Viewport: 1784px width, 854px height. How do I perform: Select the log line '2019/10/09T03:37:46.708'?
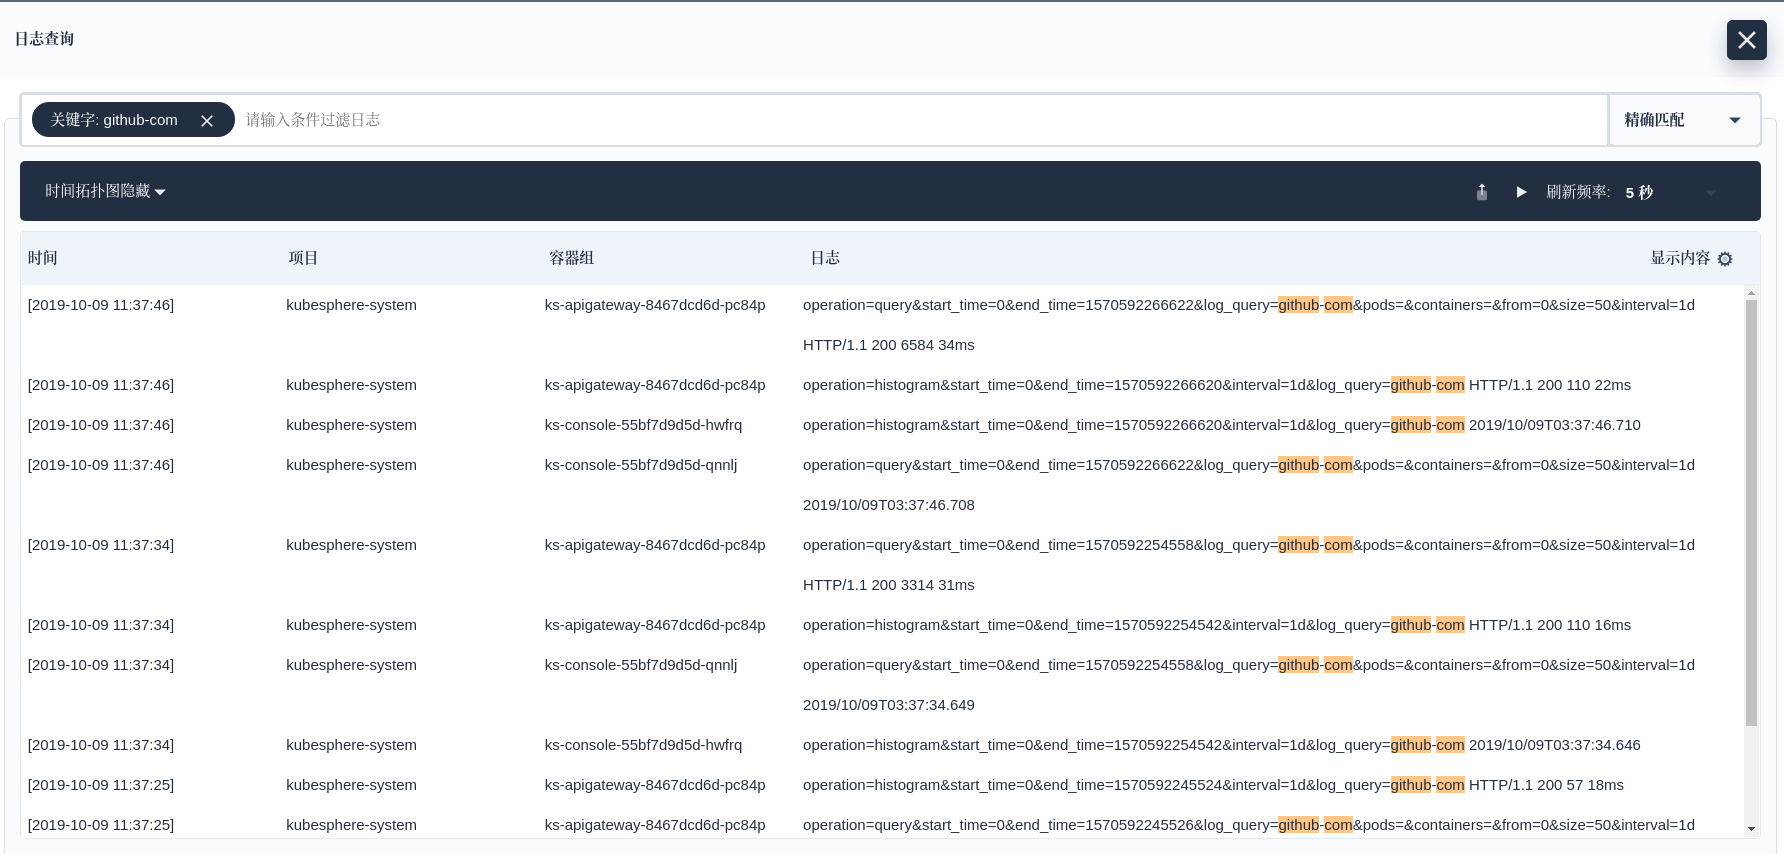click(888, 505)
